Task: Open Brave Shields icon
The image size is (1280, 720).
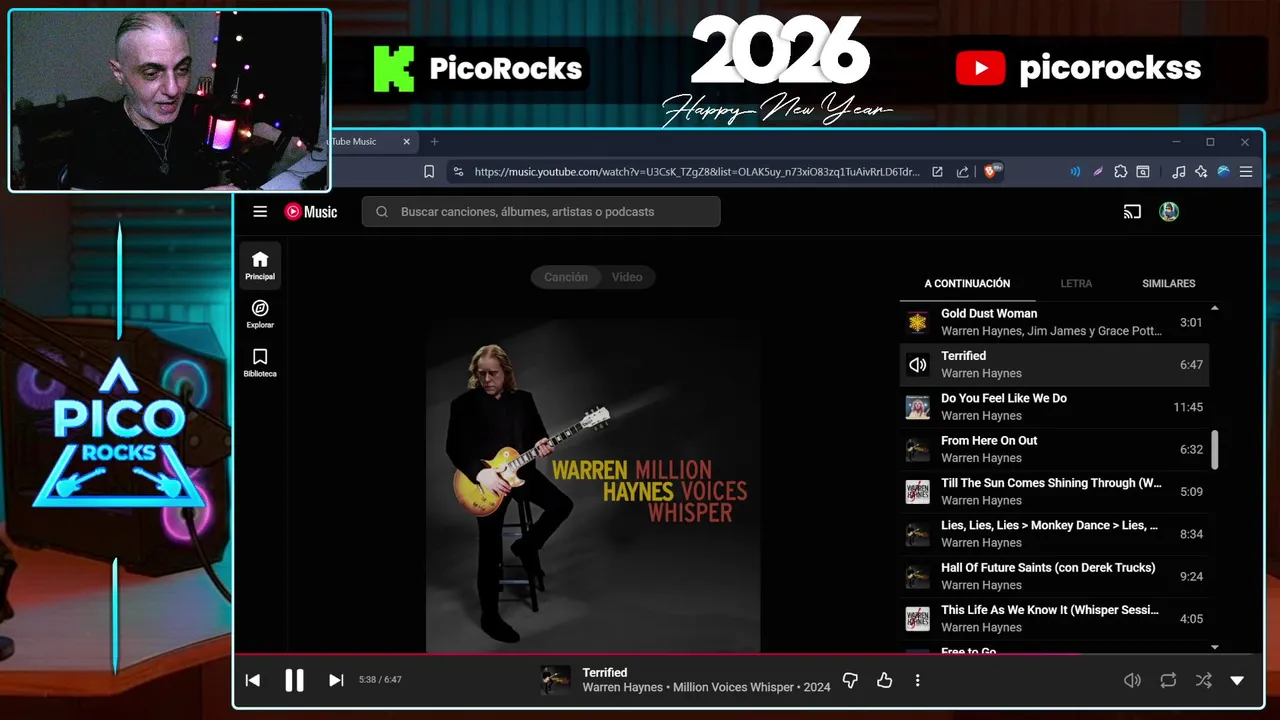Action: pos(993,171)
